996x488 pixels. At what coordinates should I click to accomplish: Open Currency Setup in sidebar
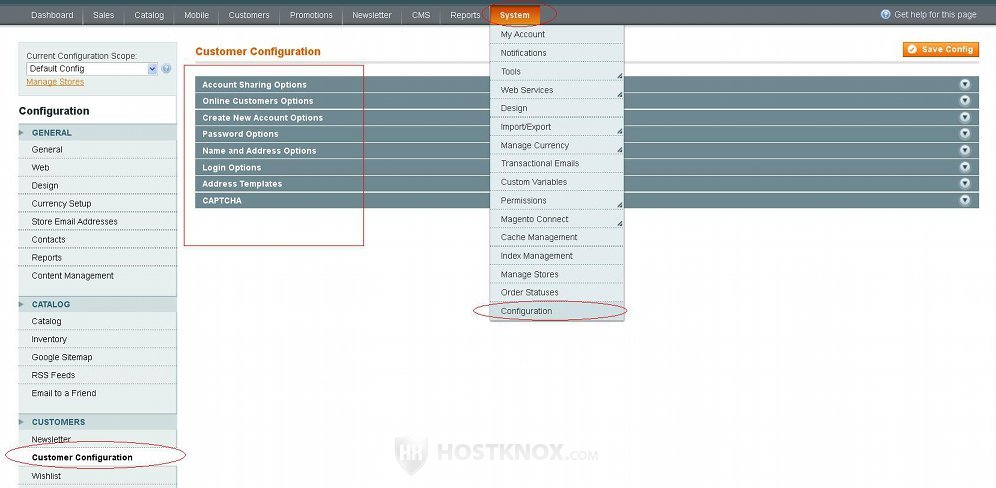97,203
